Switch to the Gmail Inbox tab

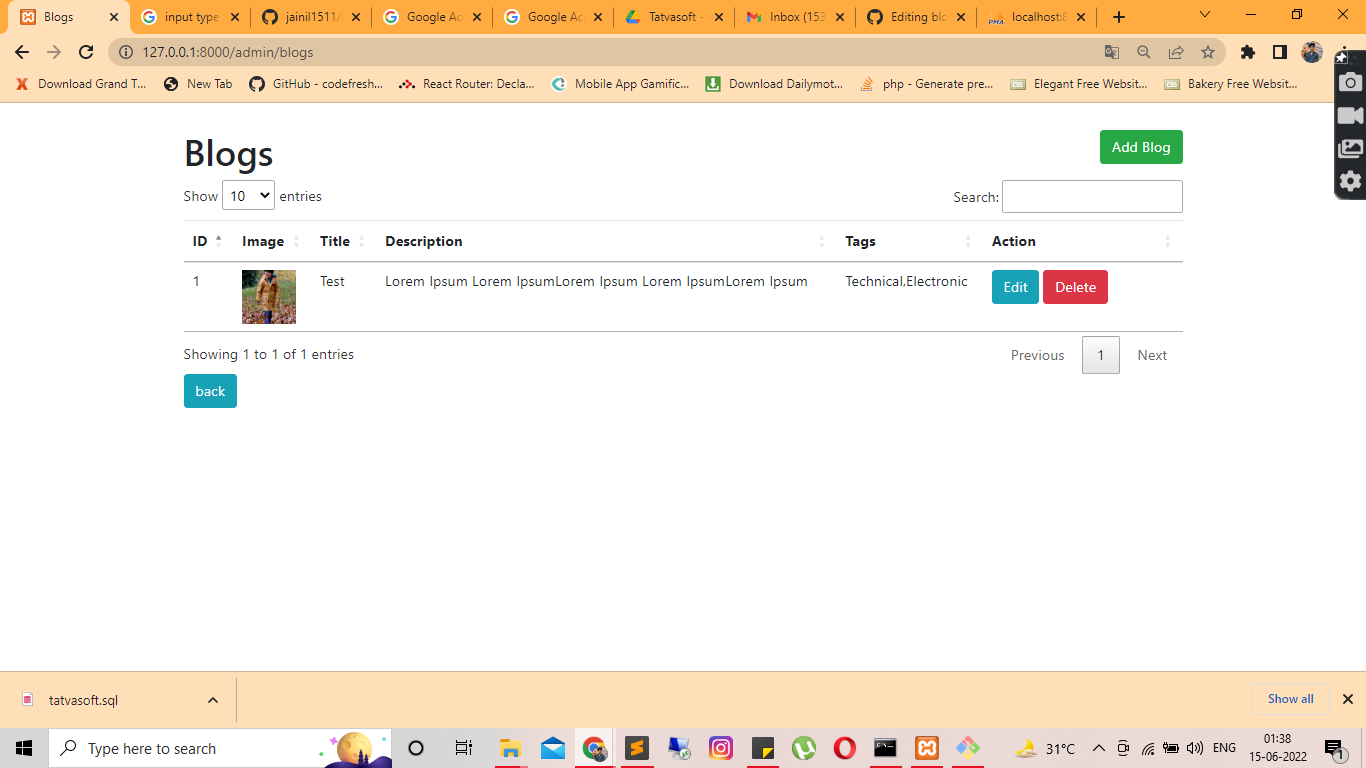[795, 16]
